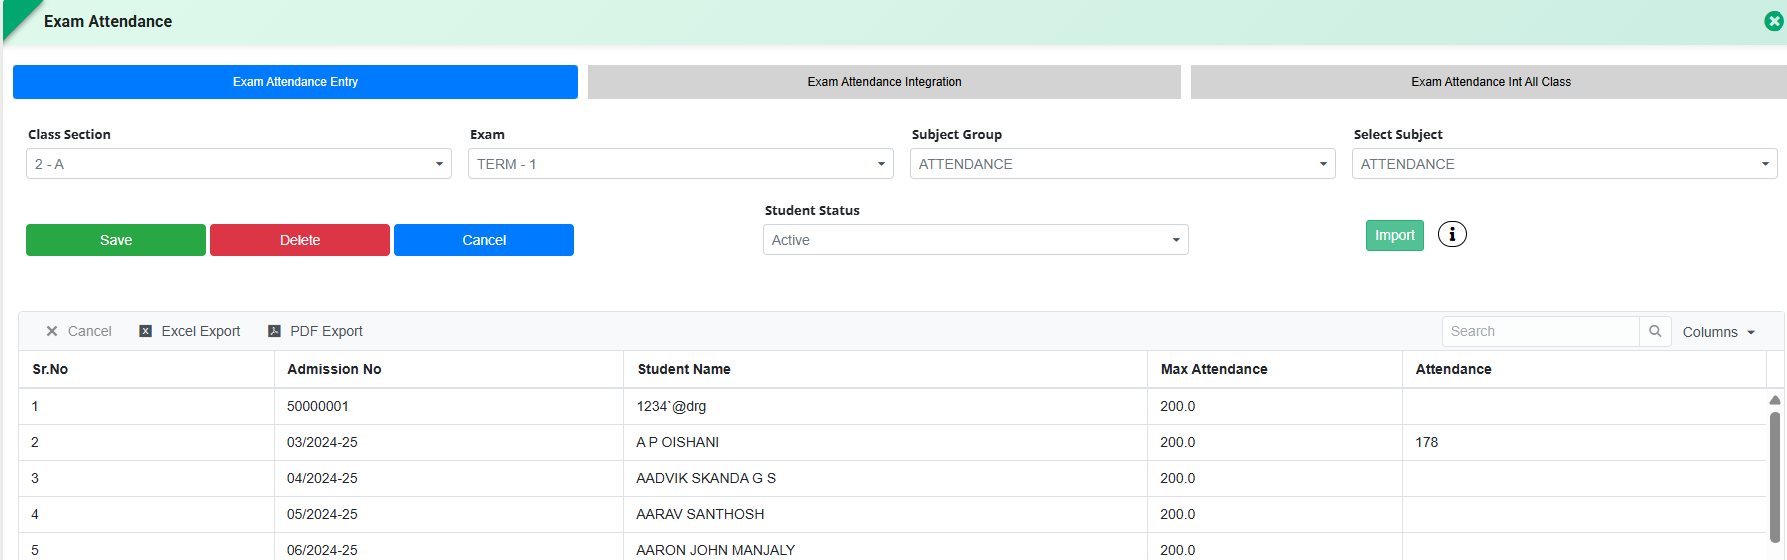Image resolution: width=1787 pixels, height=560 pixels.
Task: Click admission number 06/2024-25
Action: click(x=322, y=550)
